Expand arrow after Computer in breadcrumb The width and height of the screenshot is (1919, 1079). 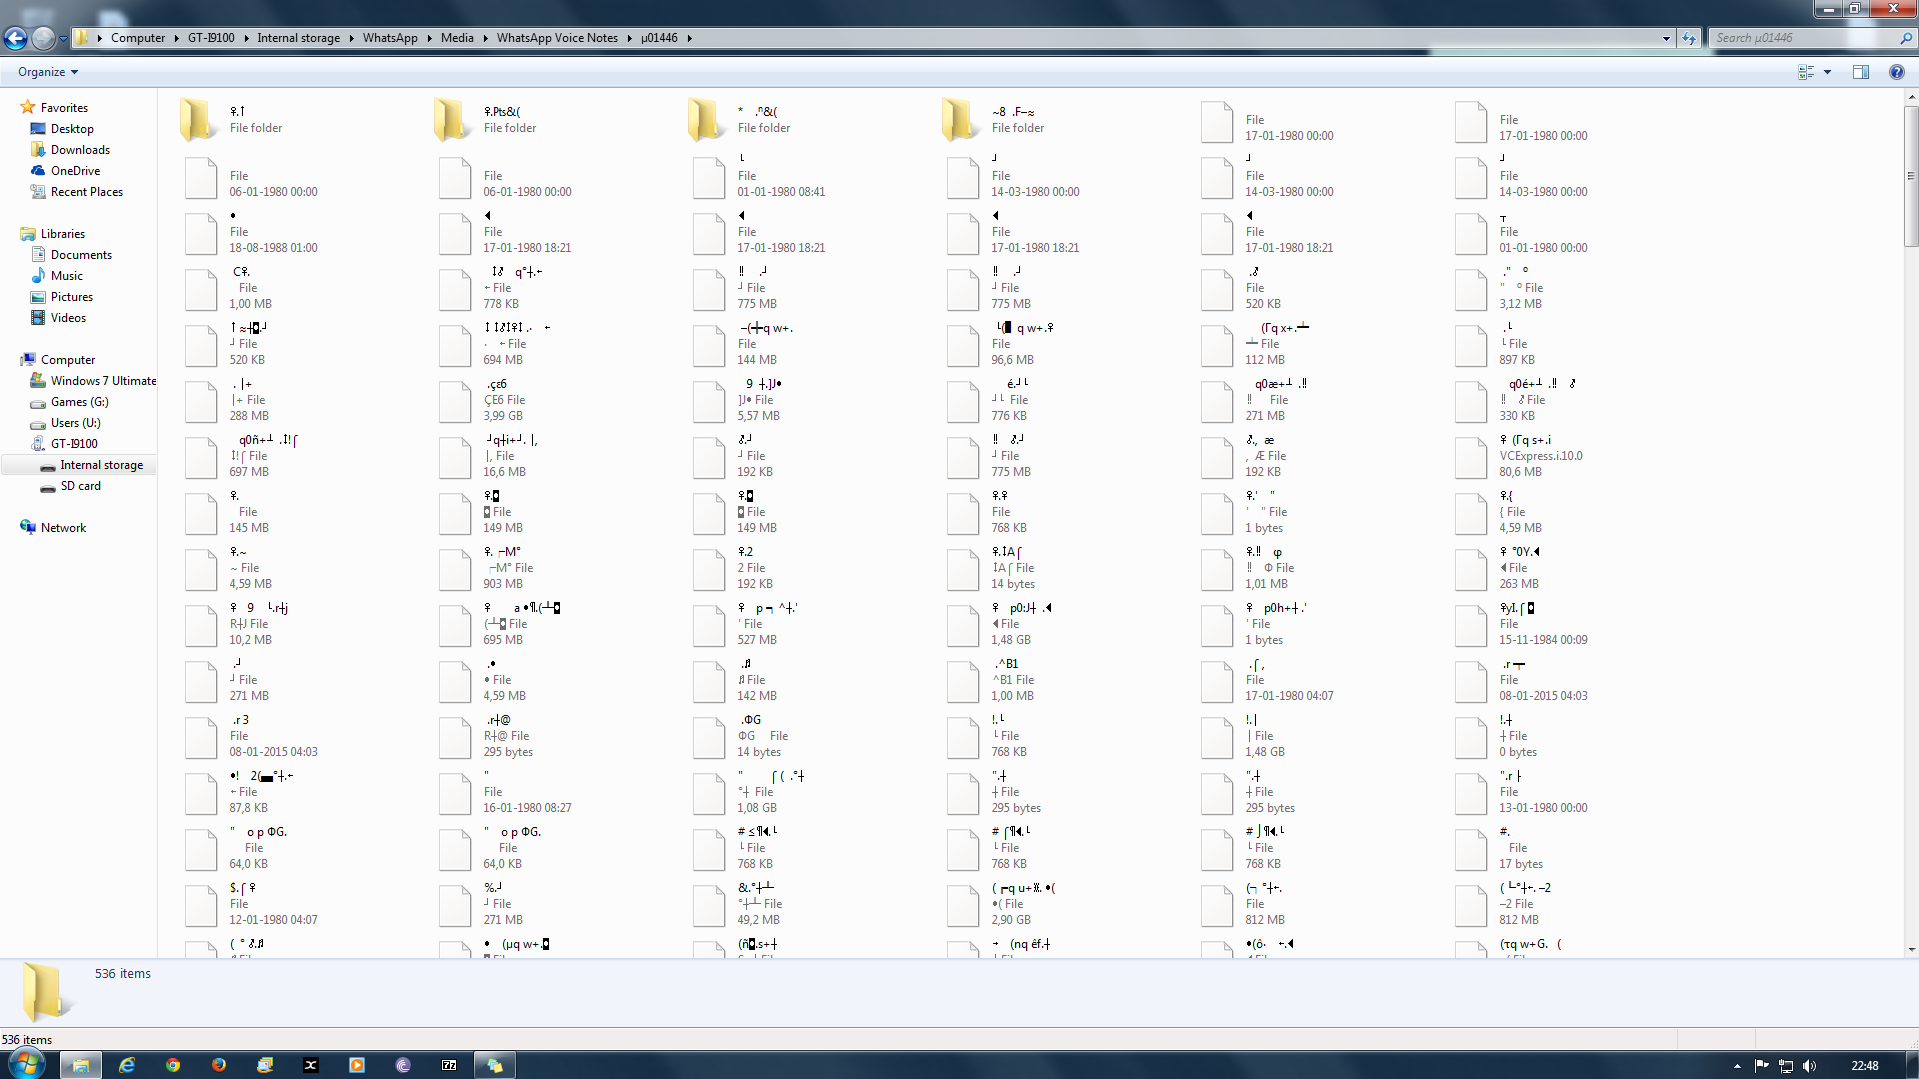tap(176, 38)
